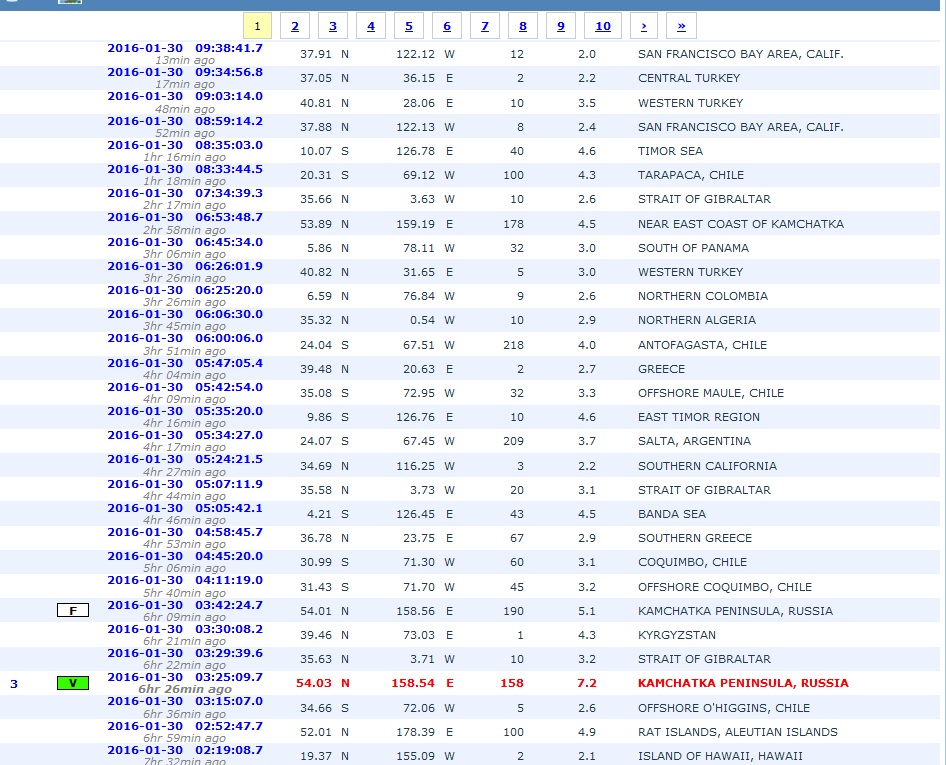Click the 'NORTHERN COLOMBIA' region text

tap(703, 297)
